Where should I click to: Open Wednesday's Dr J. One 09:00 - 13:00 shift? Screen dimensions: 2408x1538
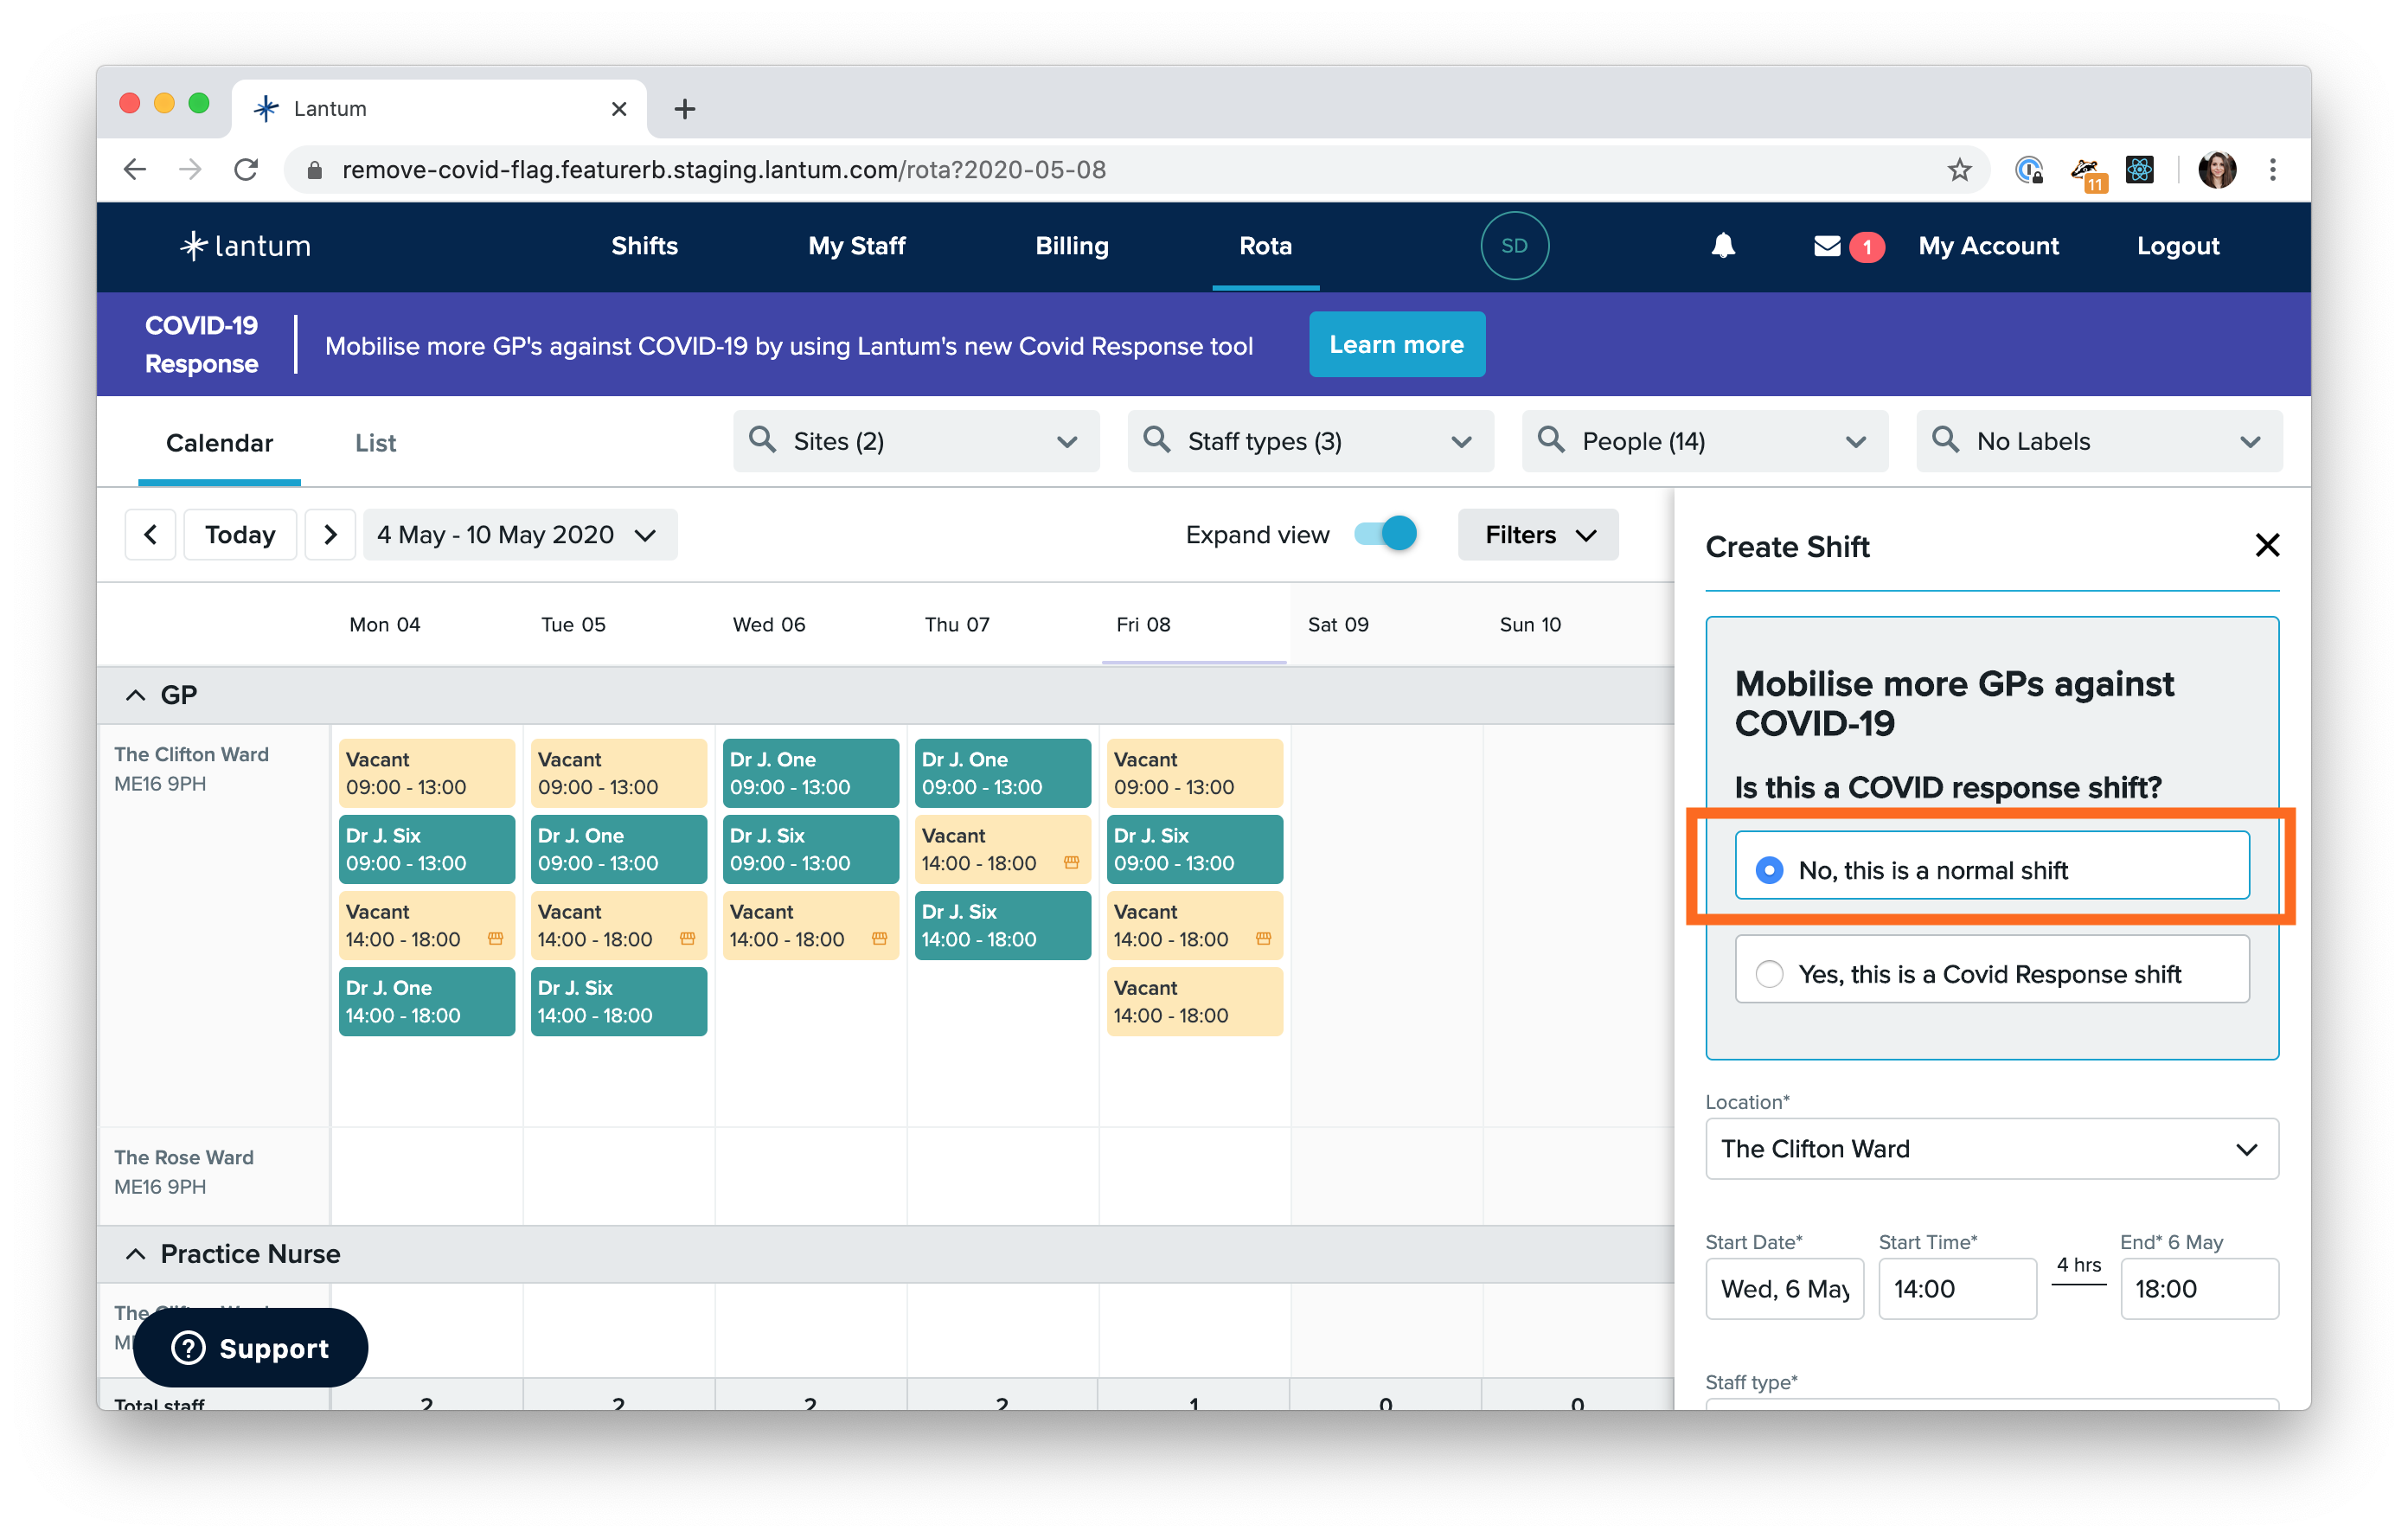coord(811,773)
